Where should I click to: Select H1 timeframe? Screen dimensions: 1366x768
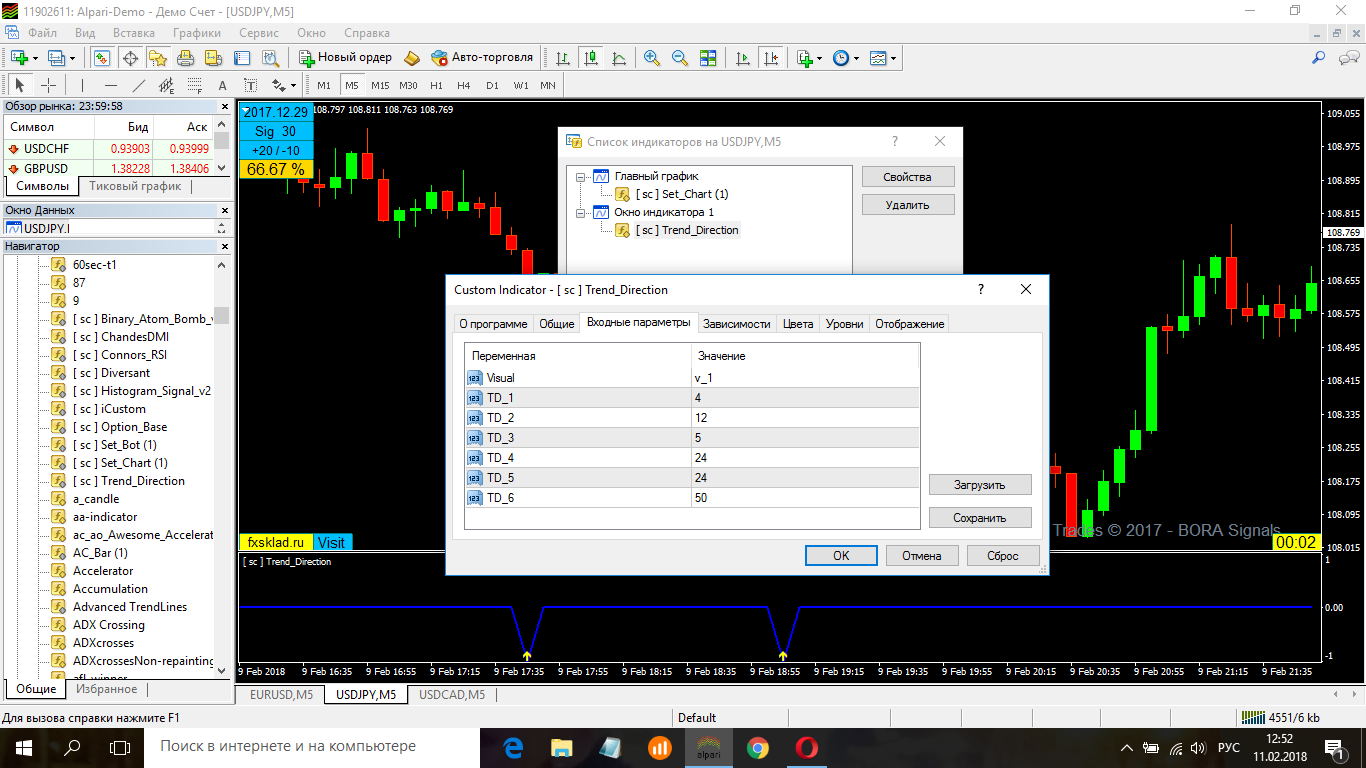coord(436,85)
